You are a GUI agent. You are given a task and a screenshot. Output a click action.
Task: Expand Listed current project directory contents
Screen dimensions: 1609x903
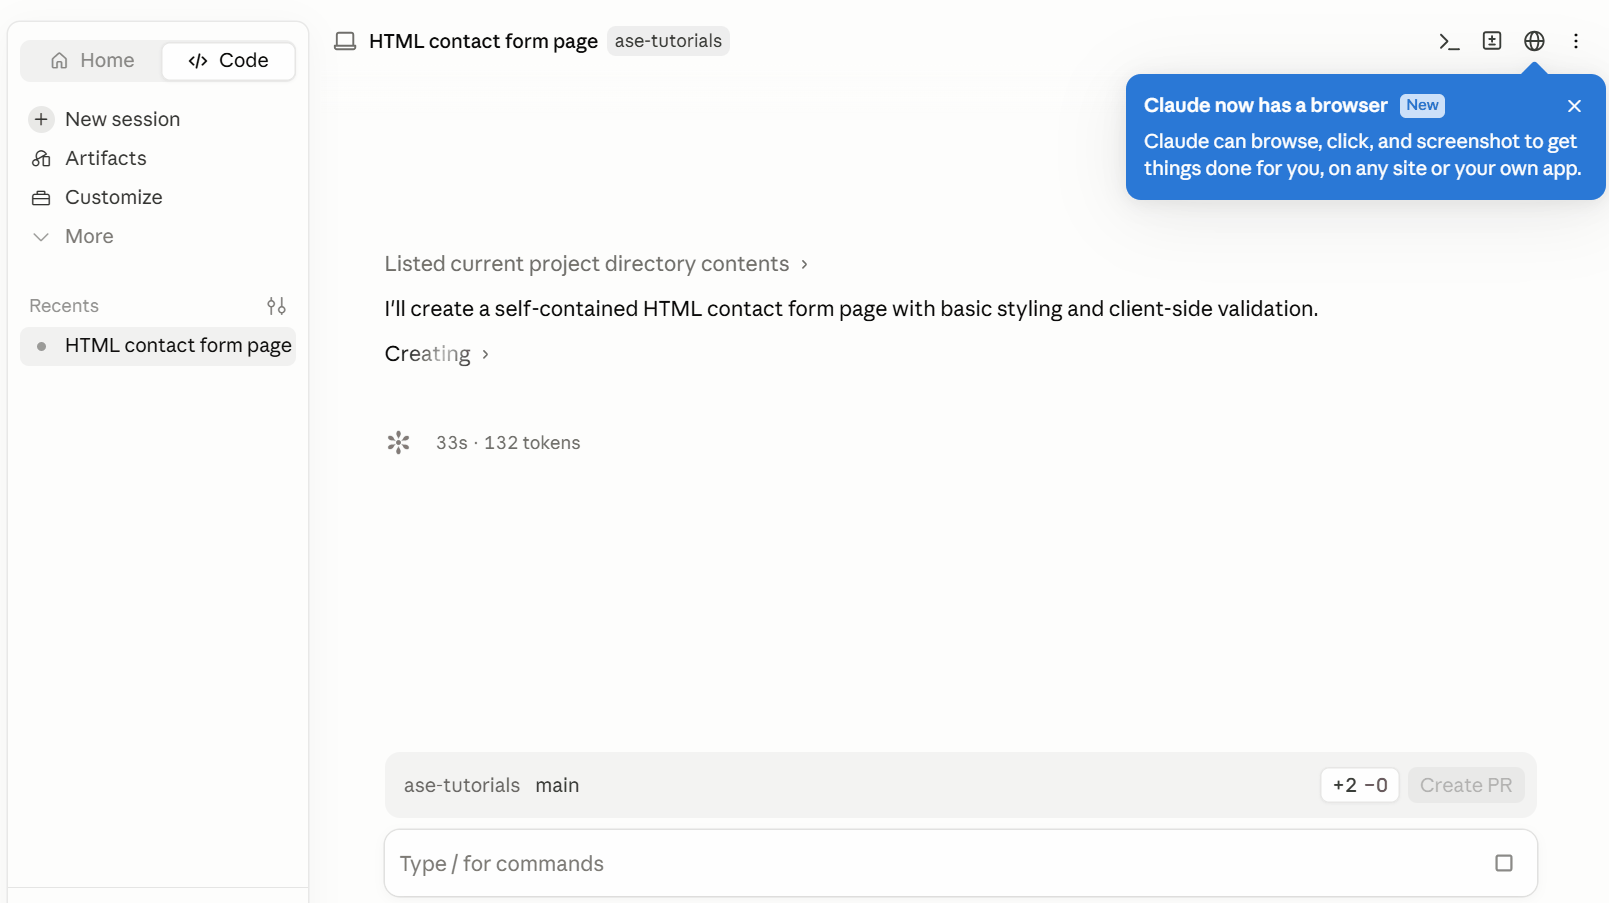click(x=596, y=264)
